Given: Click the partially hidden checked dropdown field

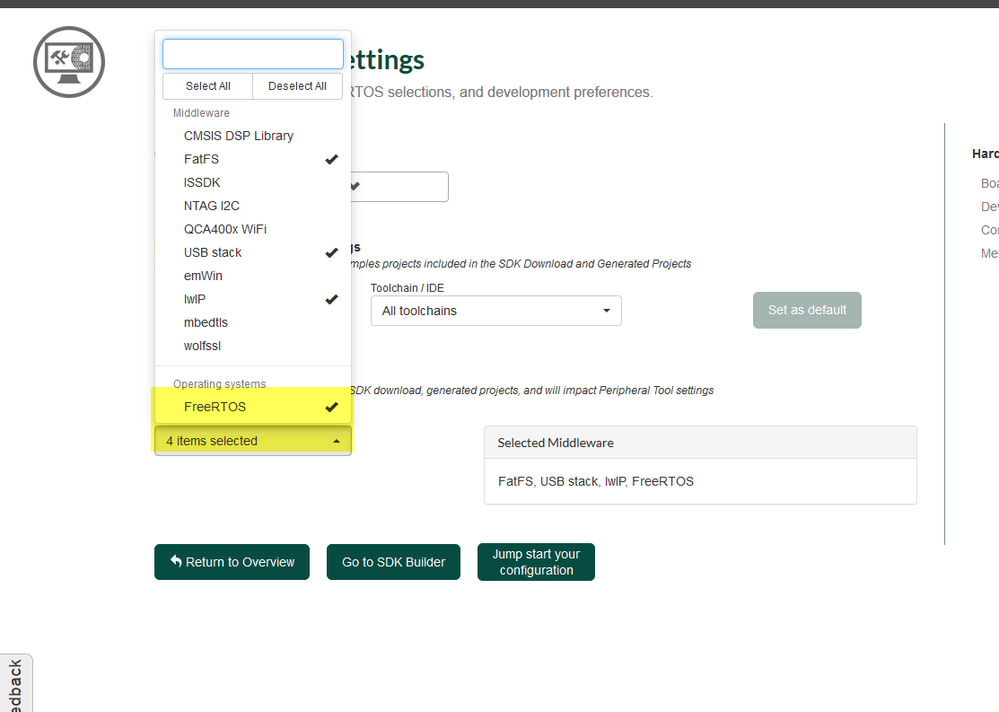Looking at the screenshot, I should 399,187.
